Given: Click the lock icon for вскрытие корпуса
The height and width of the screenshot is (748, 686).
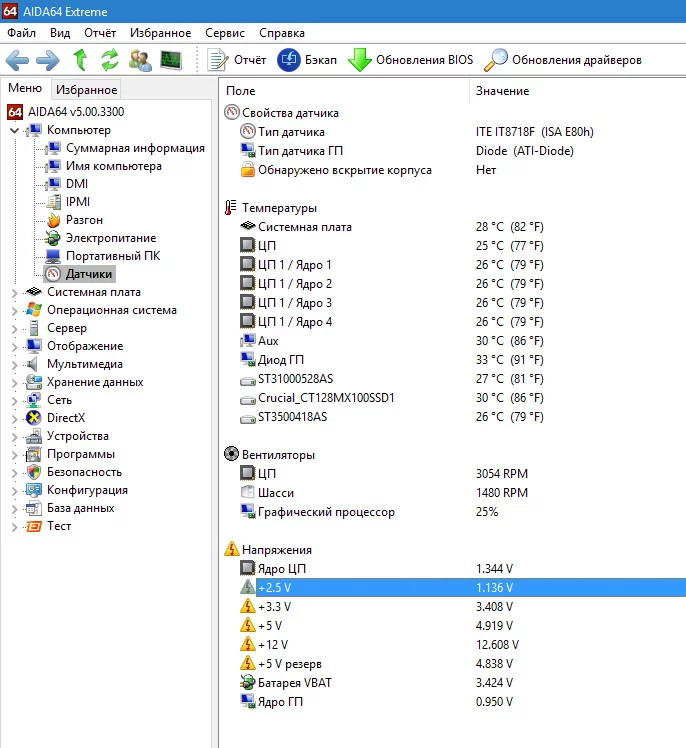Looking at the screenshot, I should (x=248, y=169).
